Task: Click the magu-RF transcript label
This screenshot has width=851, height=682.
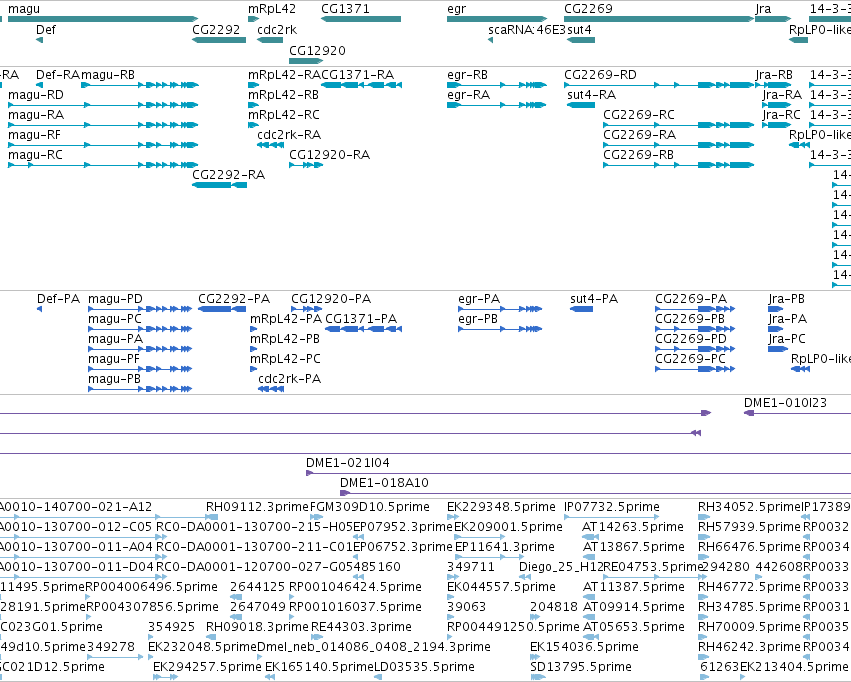Action: click(x=34, y=135)
